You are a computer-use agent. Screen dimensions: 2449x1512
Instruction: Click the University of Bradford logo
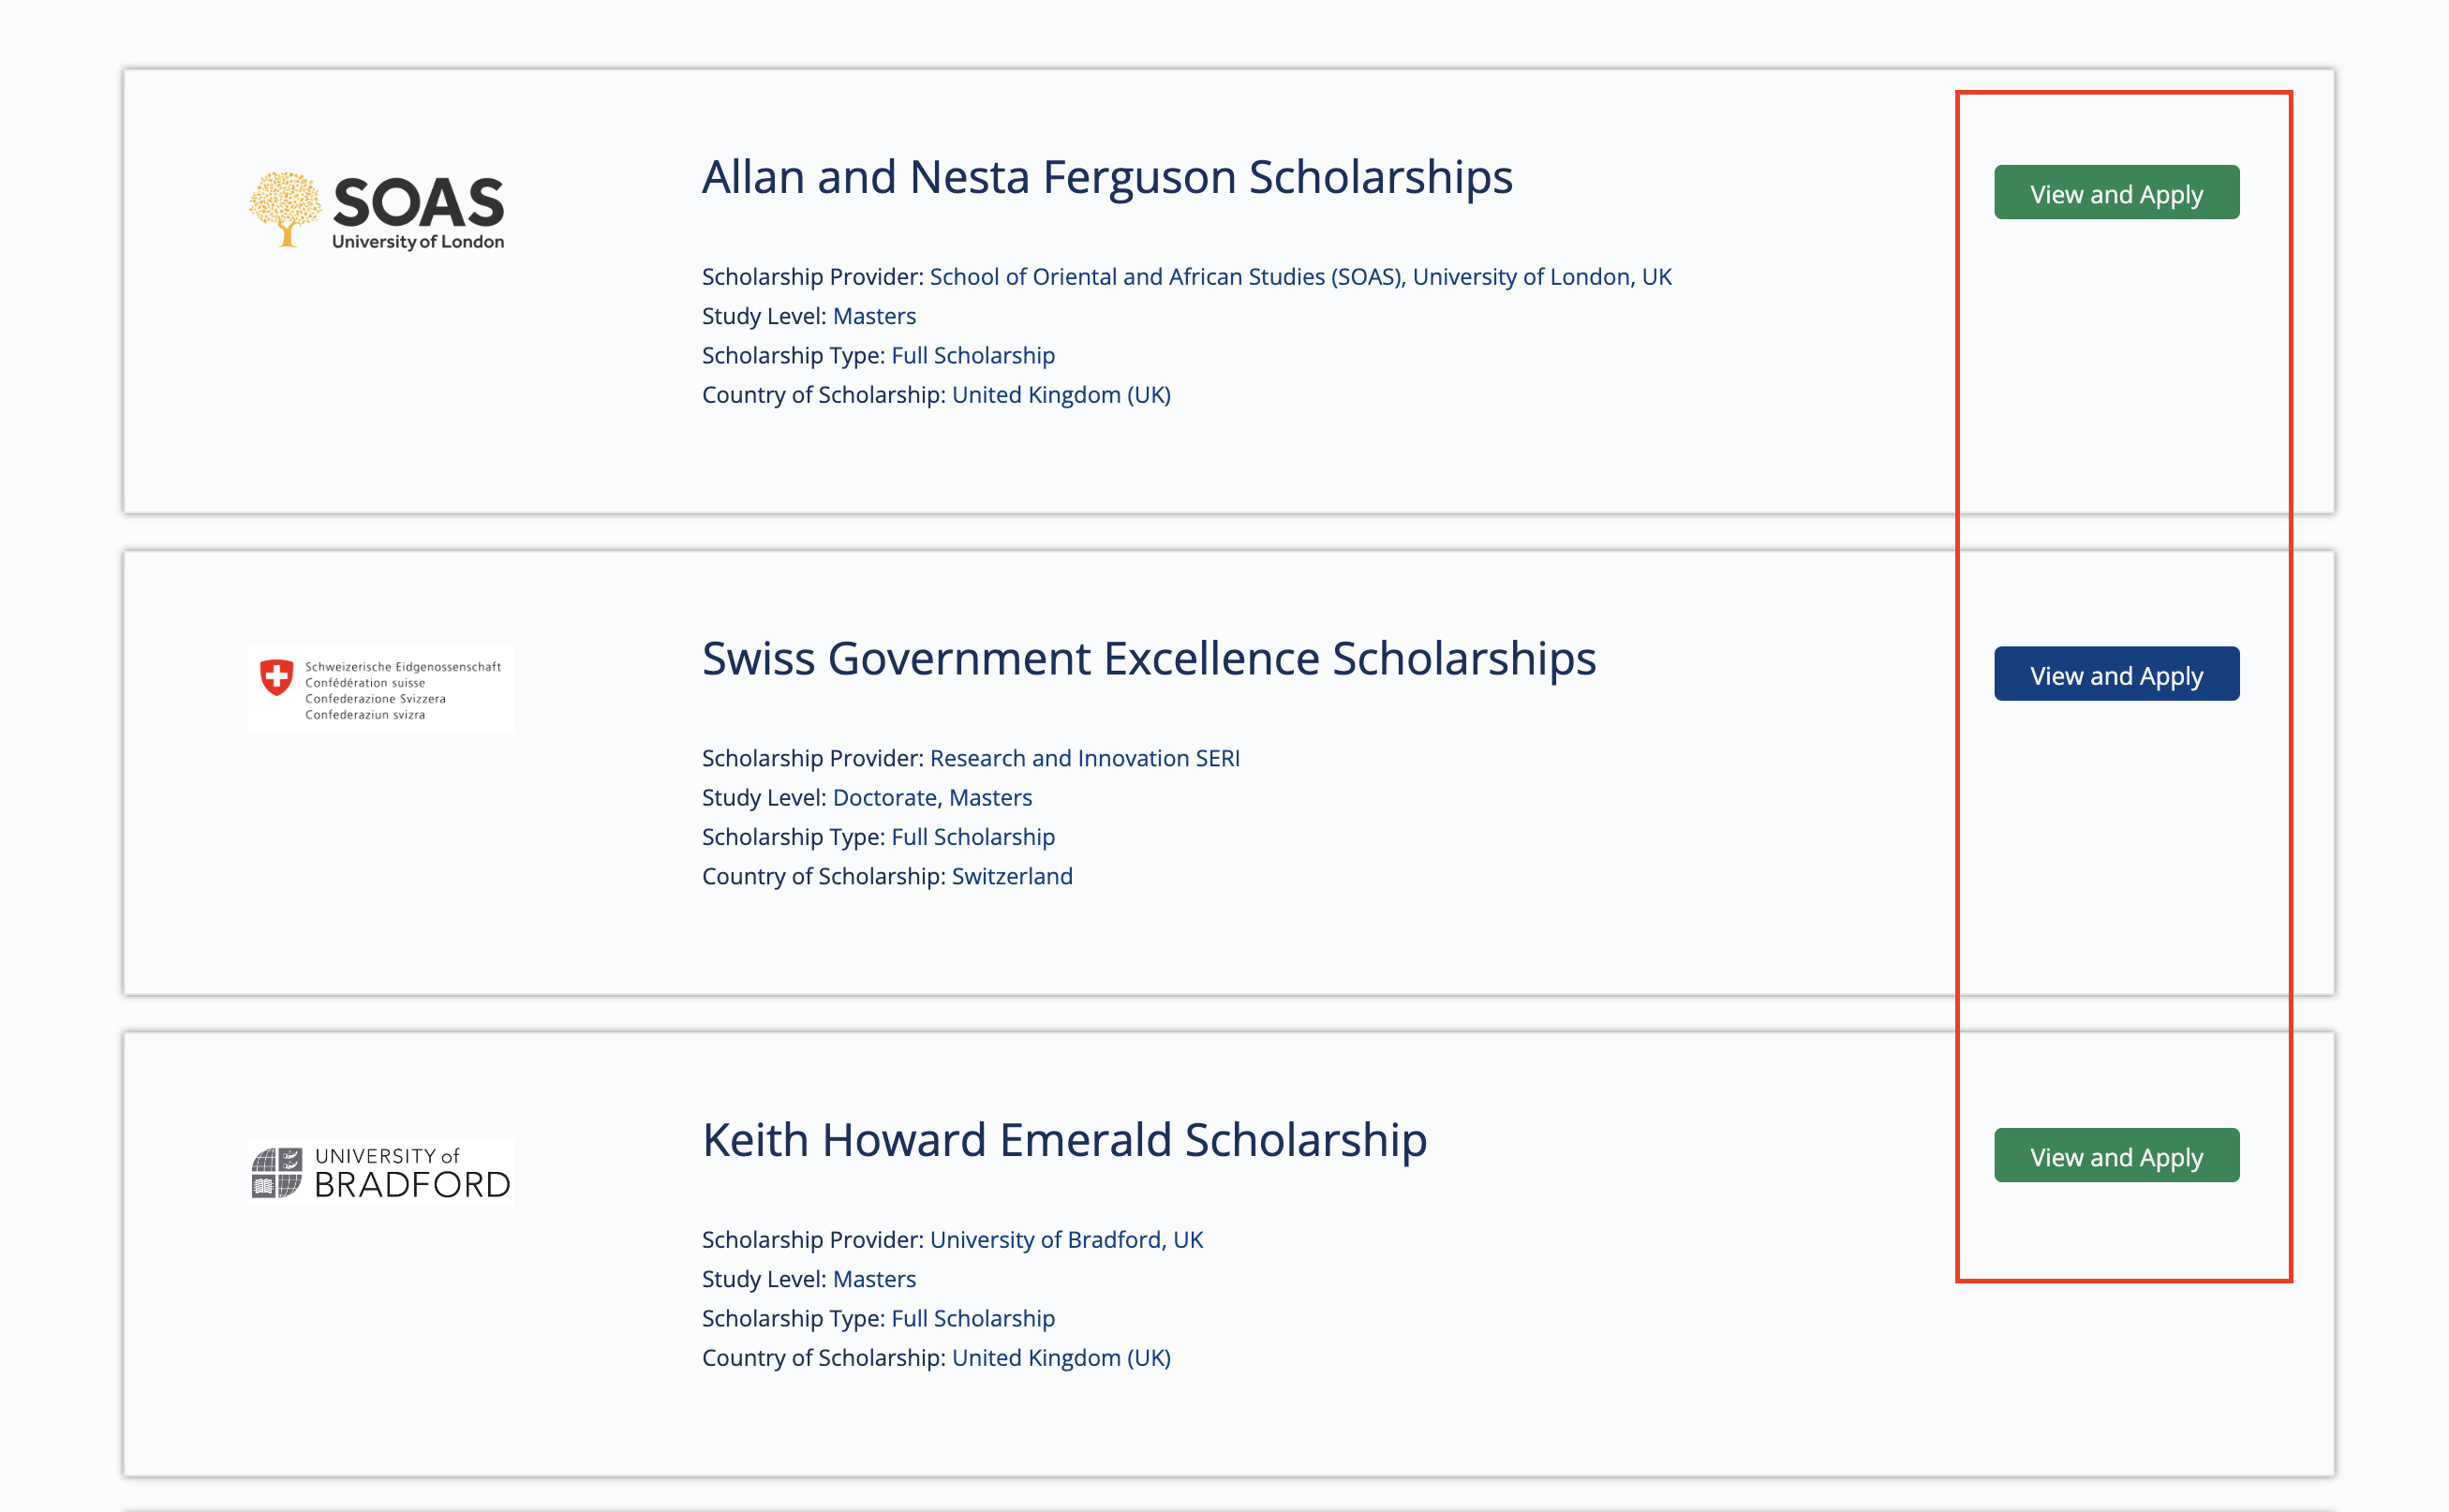[x=380, y=1172]
